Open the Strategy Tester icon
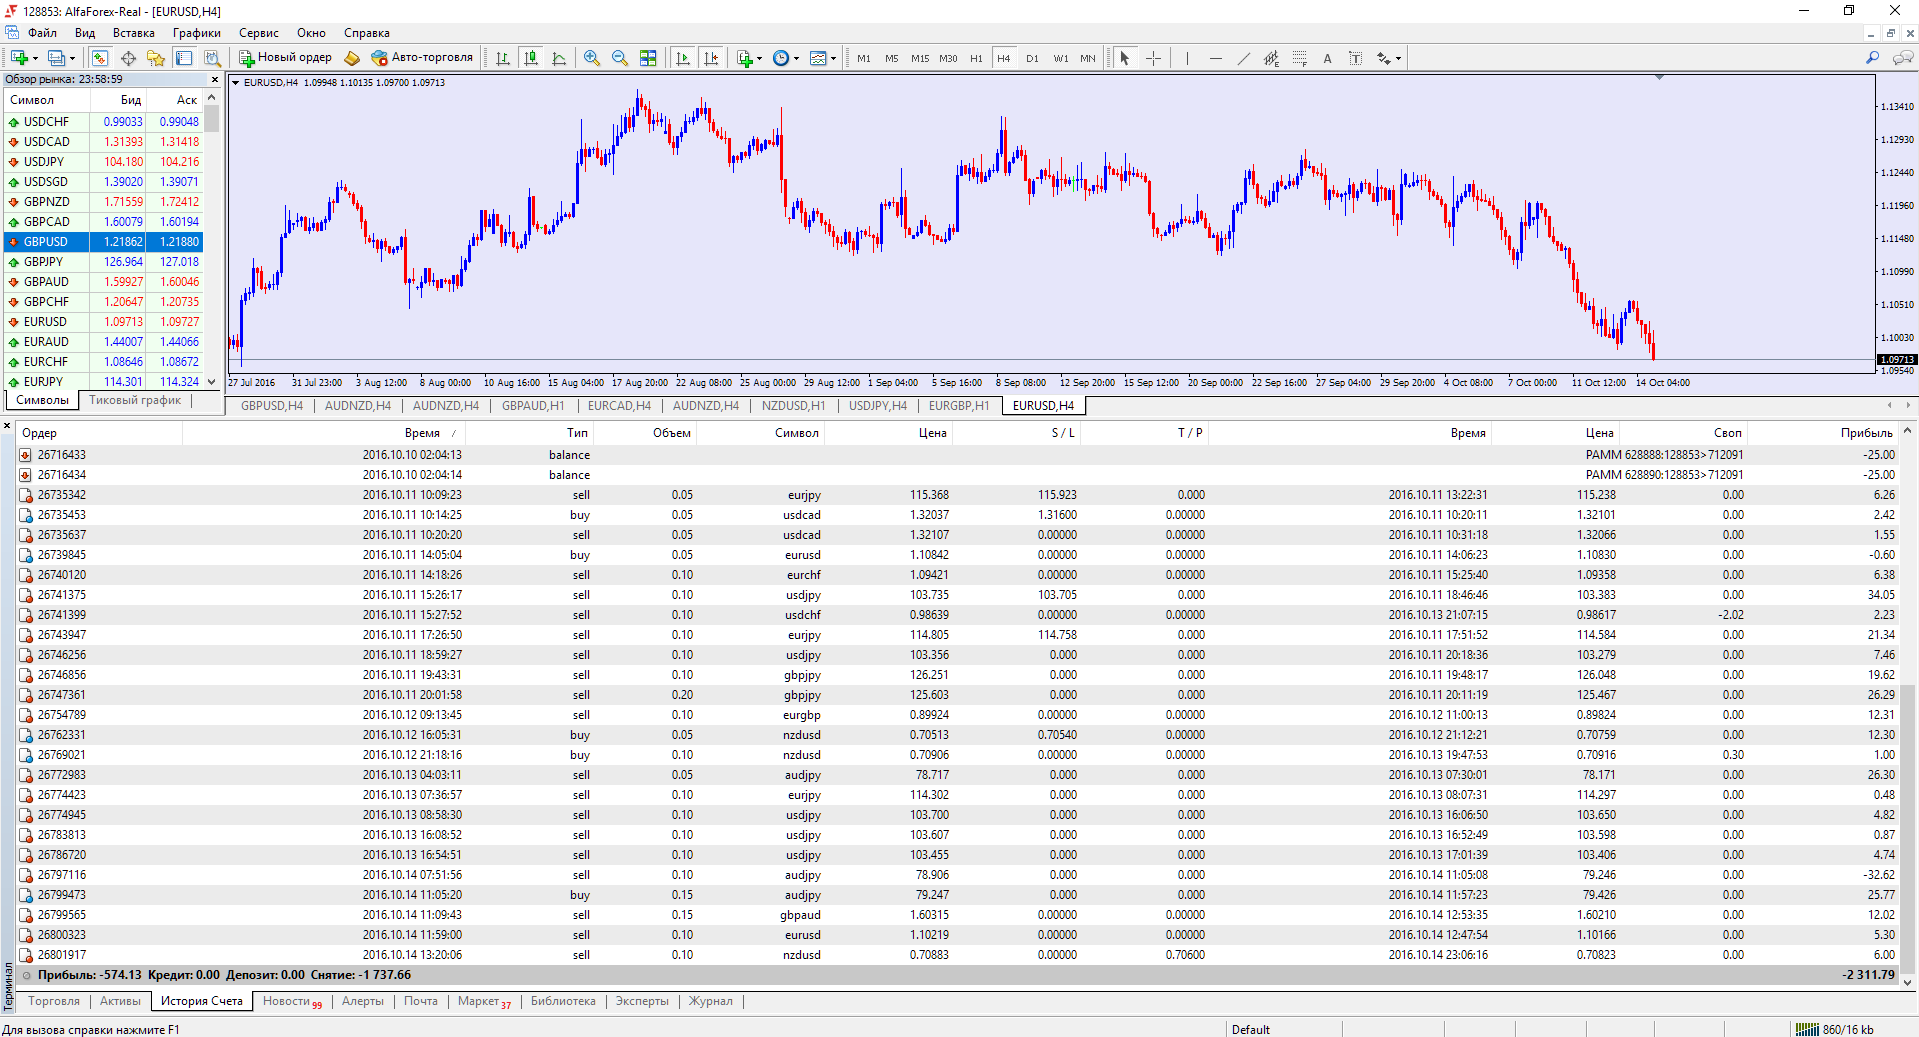Viewport: 1919px width, 1037px height. point(212,58)
